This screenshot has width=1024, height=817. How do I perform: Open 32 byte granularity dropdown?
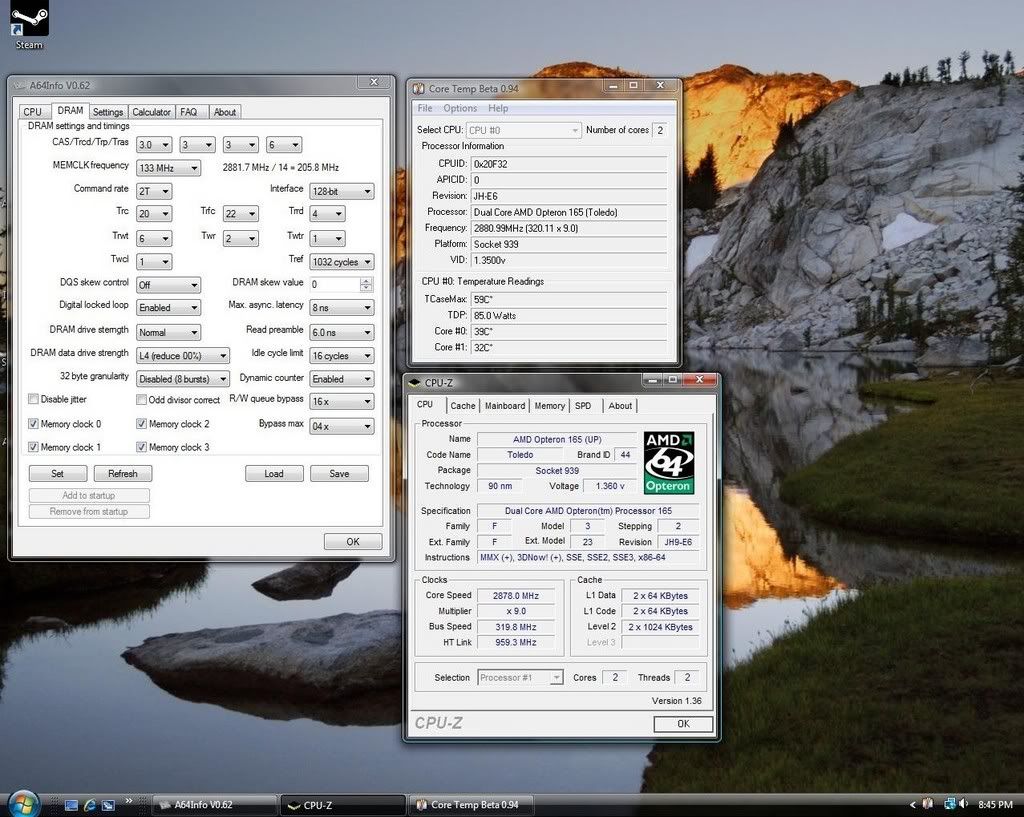click(x=183, y=379)
